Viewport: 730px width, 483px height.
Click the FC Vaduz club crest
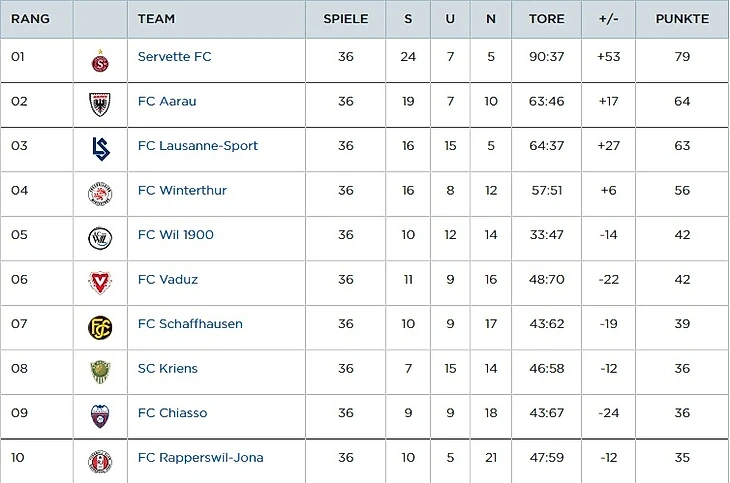(x=100, y=282)
